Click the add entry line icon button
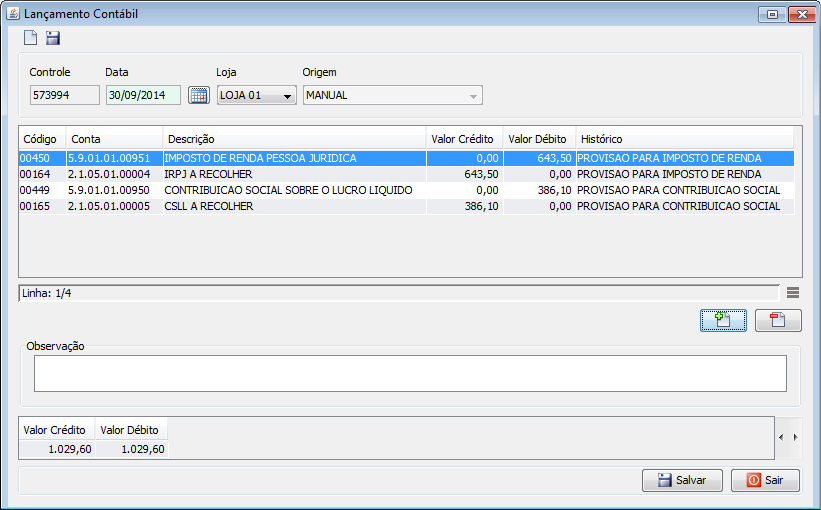The width and height of the screenshot is (821, 510). 723,320
